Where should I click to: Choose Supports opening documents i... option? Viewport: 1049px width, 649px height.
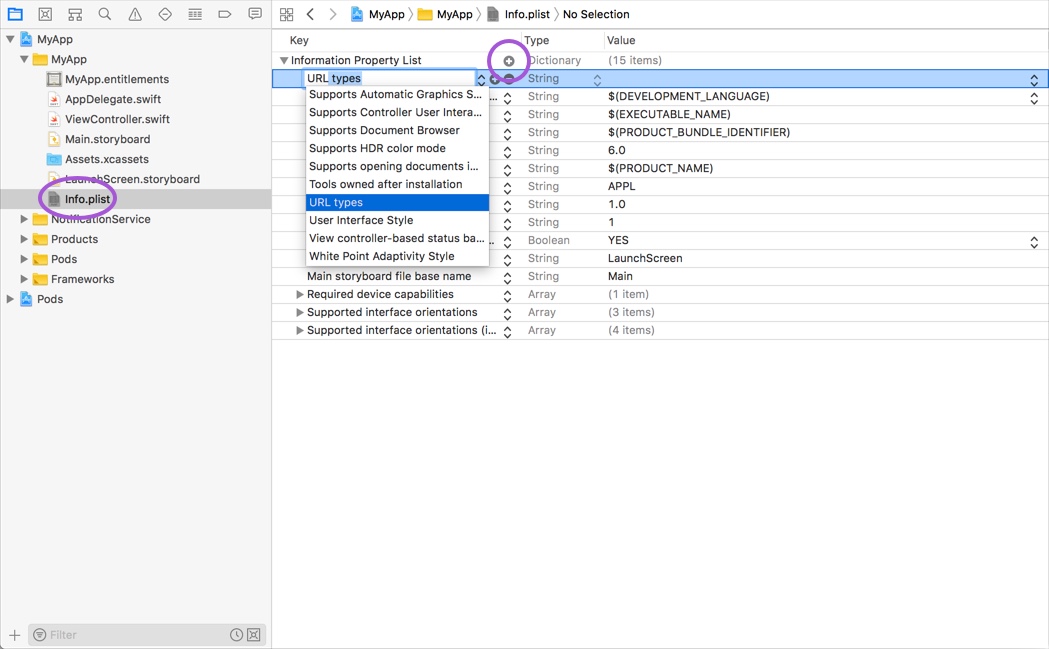[x=397, y=167]
